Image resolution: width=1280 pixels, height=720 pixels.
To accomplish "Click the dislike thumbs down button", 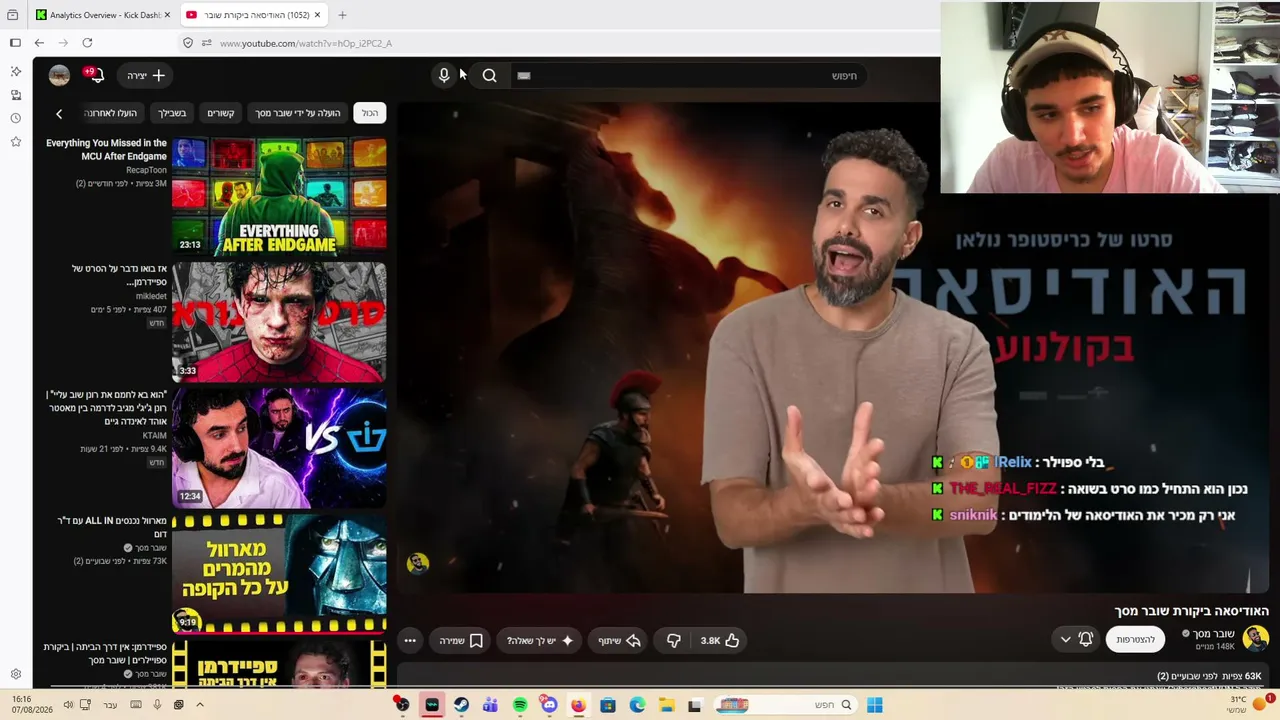I will click(x=674, y=640).
